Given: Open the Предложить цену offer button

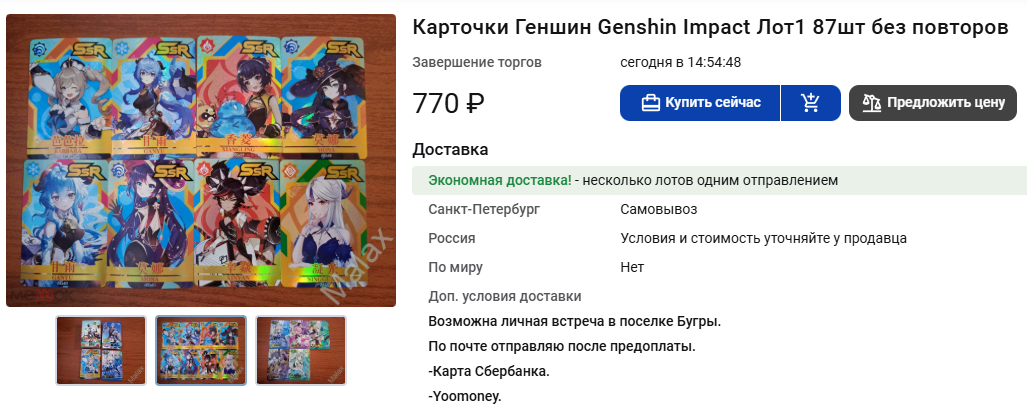Looking at the screenshot, I should point(933,103).
